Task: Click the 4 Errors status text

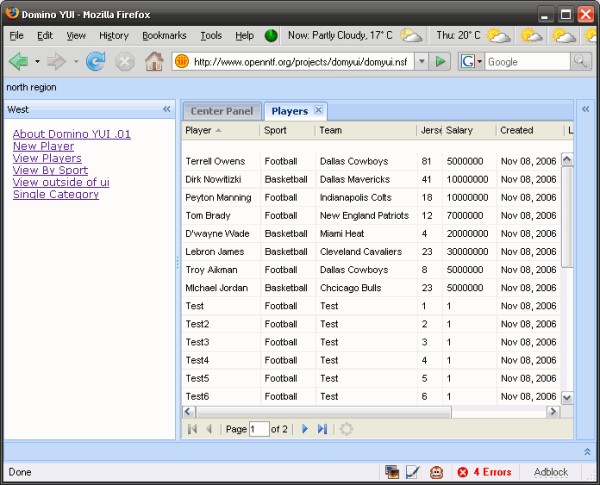Action: click(x=492, y=472)
